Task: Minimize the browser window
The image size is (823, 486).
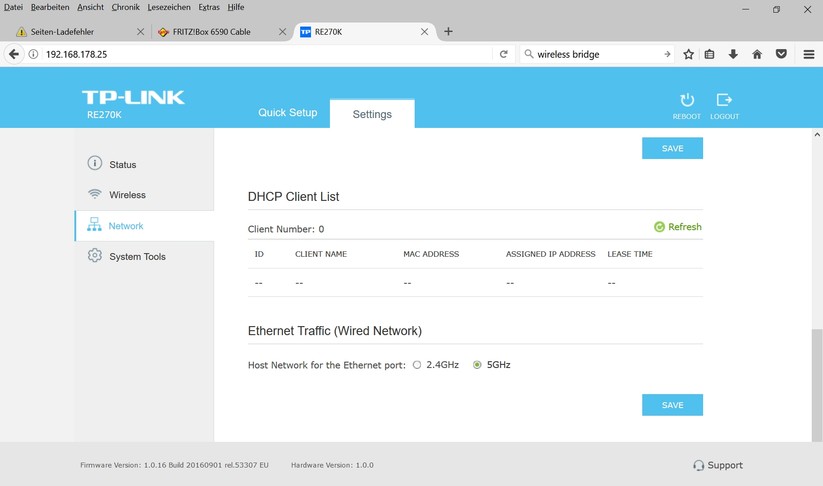Action: pos(745,9)
